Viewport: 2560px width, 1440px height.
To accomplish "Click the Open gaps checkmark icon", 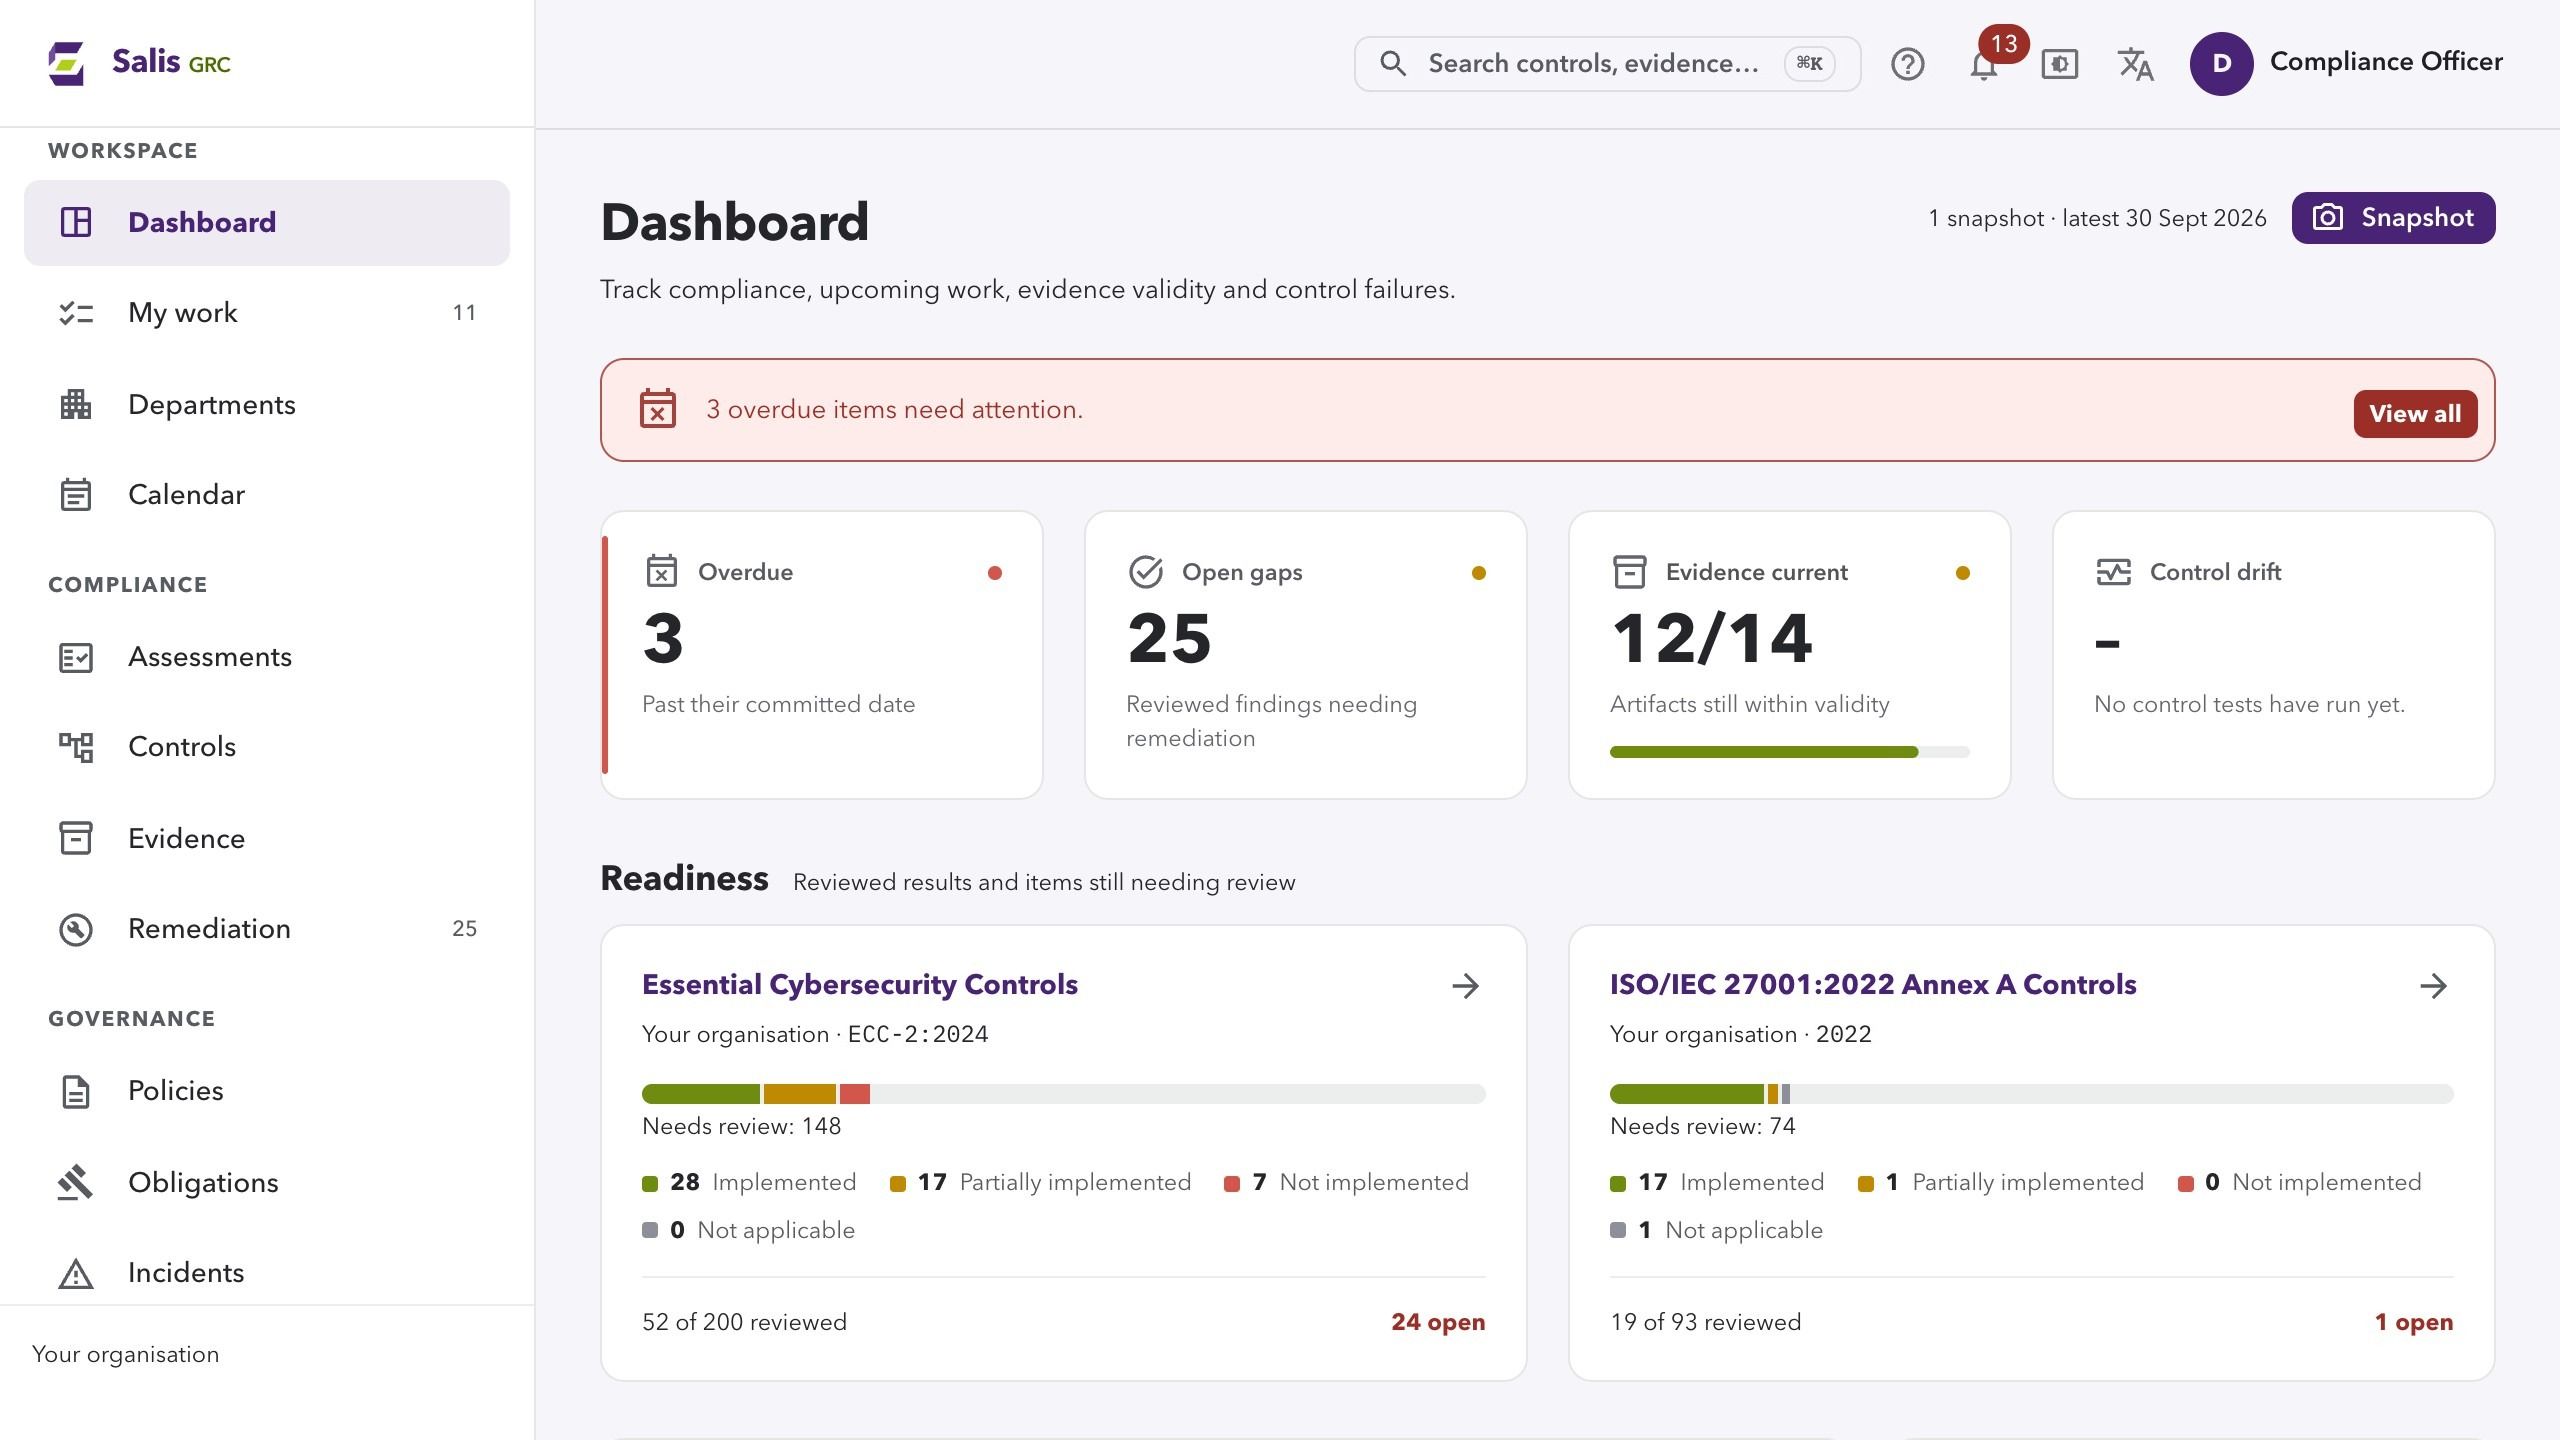I will coord(1146,572).
